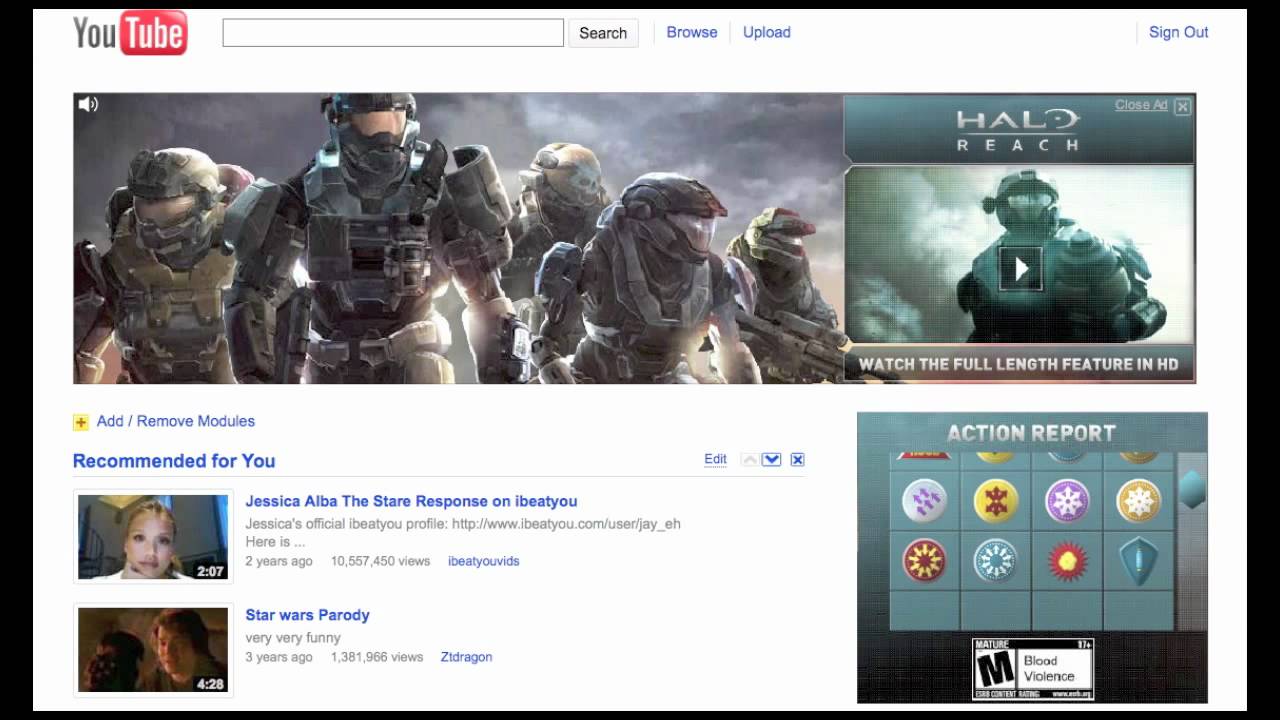This screenshot has width=1280, height=720.
Task: Remove the Recommended for You module
Action: (797, 460)
